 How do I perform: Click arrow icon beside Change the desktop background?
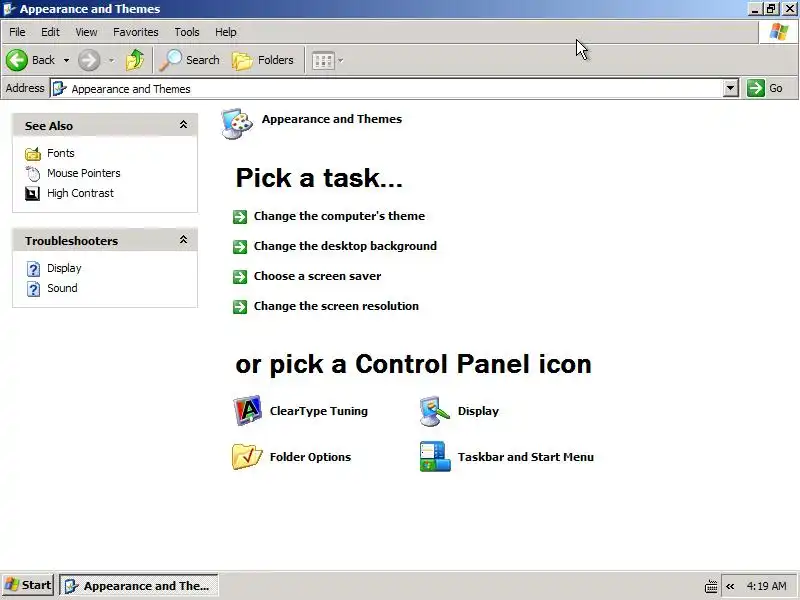point(240,247)
